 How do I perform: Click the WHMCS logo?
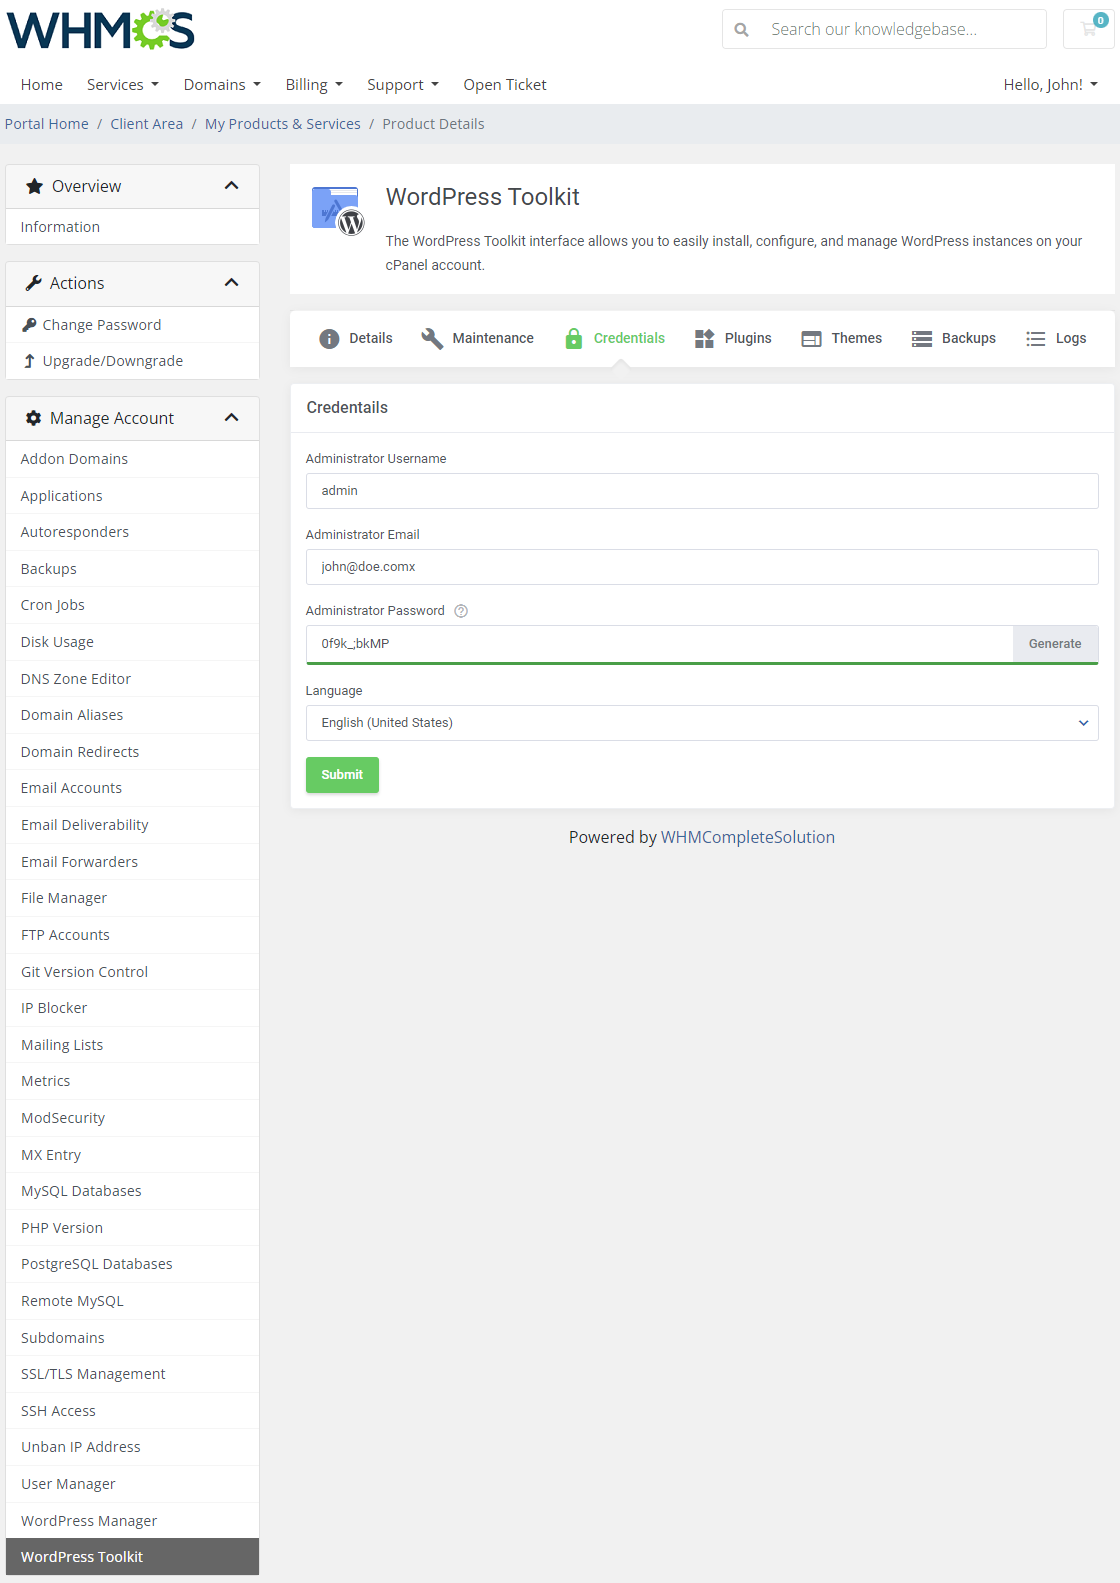[101, 30]
